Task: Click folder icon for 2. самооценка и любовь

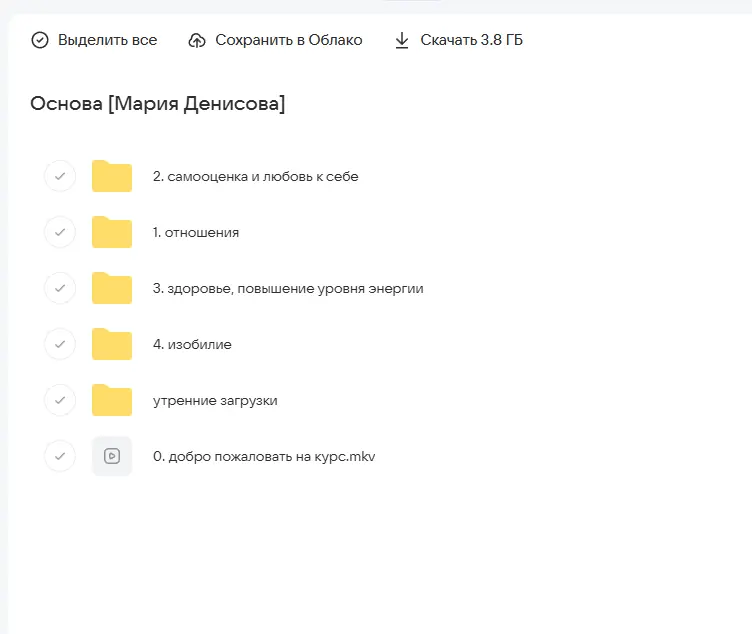Action: (x=112, y=176)
